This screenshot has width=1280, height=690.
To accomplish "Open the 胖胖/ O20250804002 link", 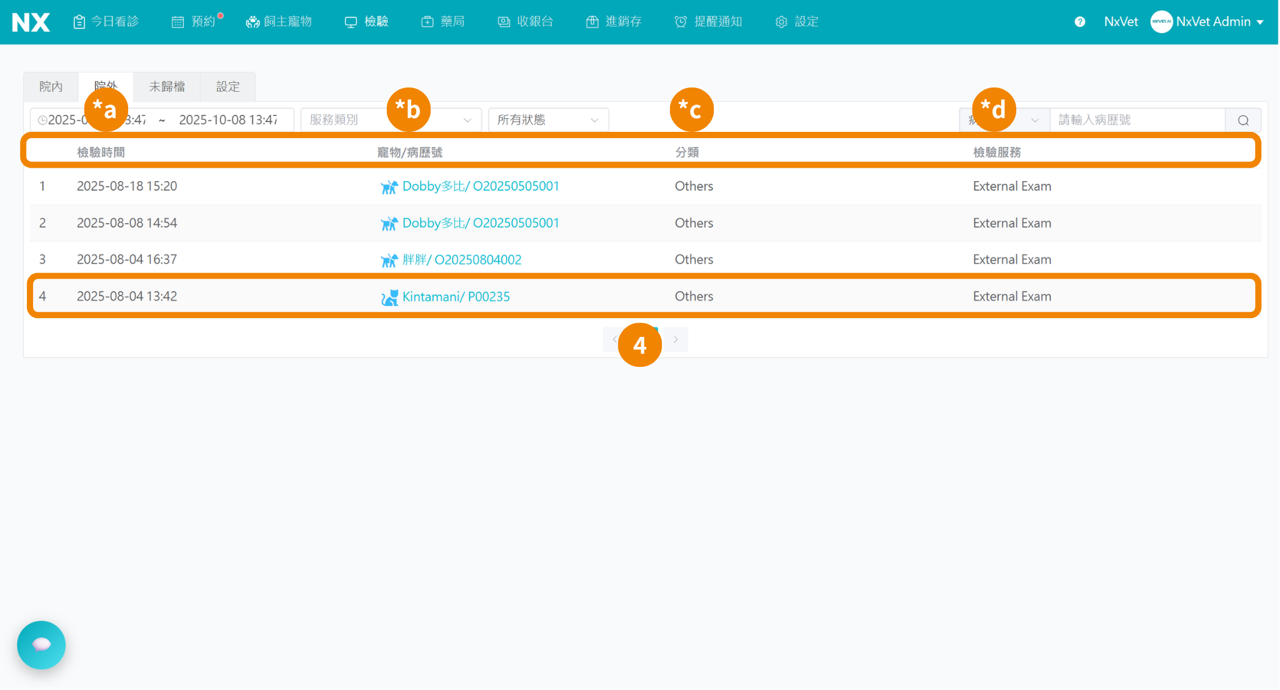I will coord(462,260).
